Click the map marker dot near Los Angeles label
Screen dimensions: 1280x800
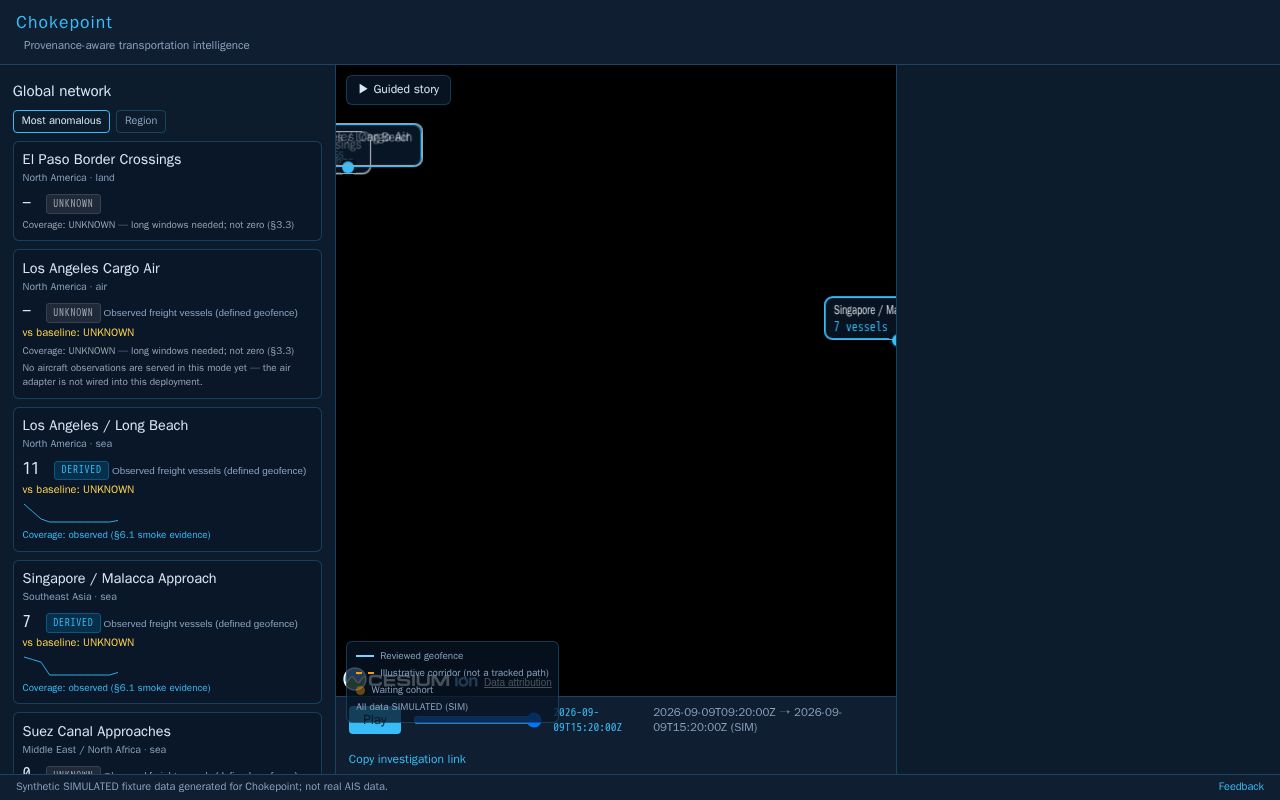tap(348, 167)
